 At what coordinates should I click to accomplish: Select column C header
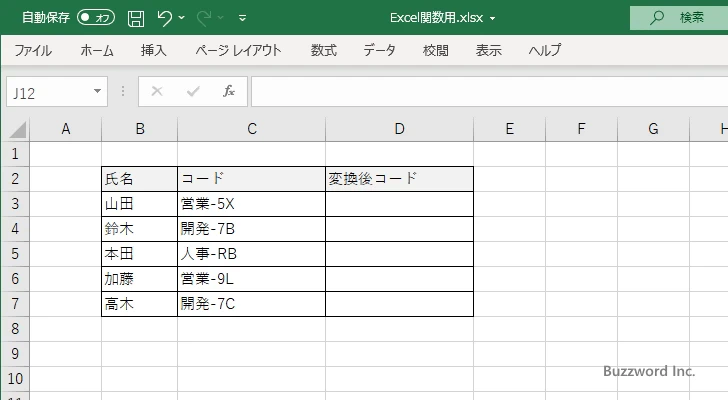tap(252, 129)
